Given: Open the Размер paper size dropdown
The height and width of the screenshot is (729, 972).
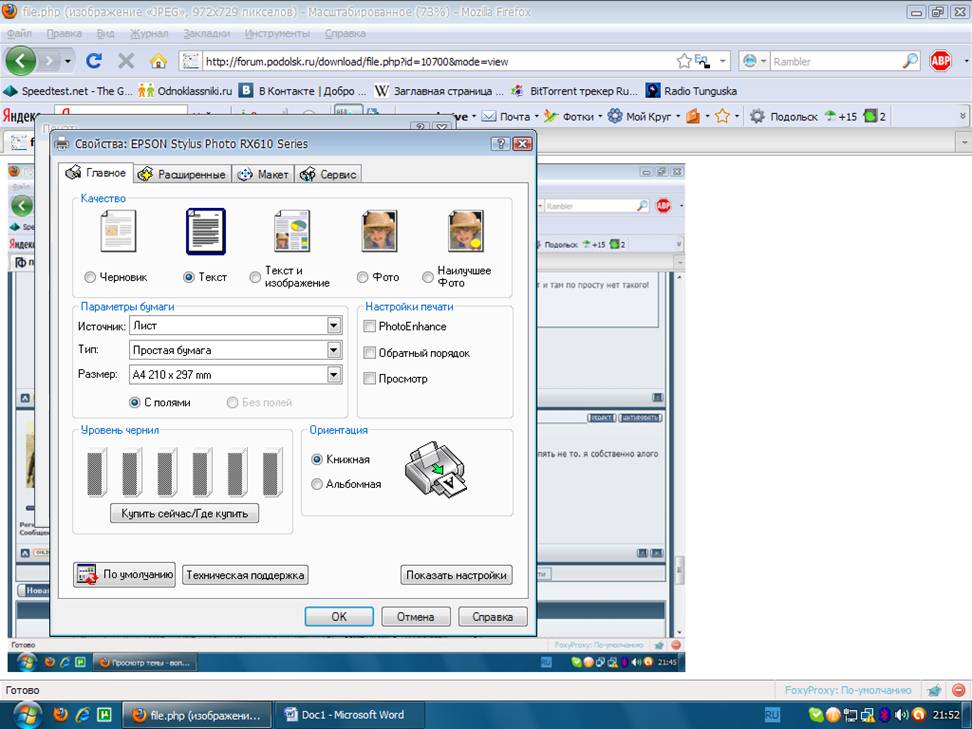Looking at the screenshot, I should coord(334,375).
